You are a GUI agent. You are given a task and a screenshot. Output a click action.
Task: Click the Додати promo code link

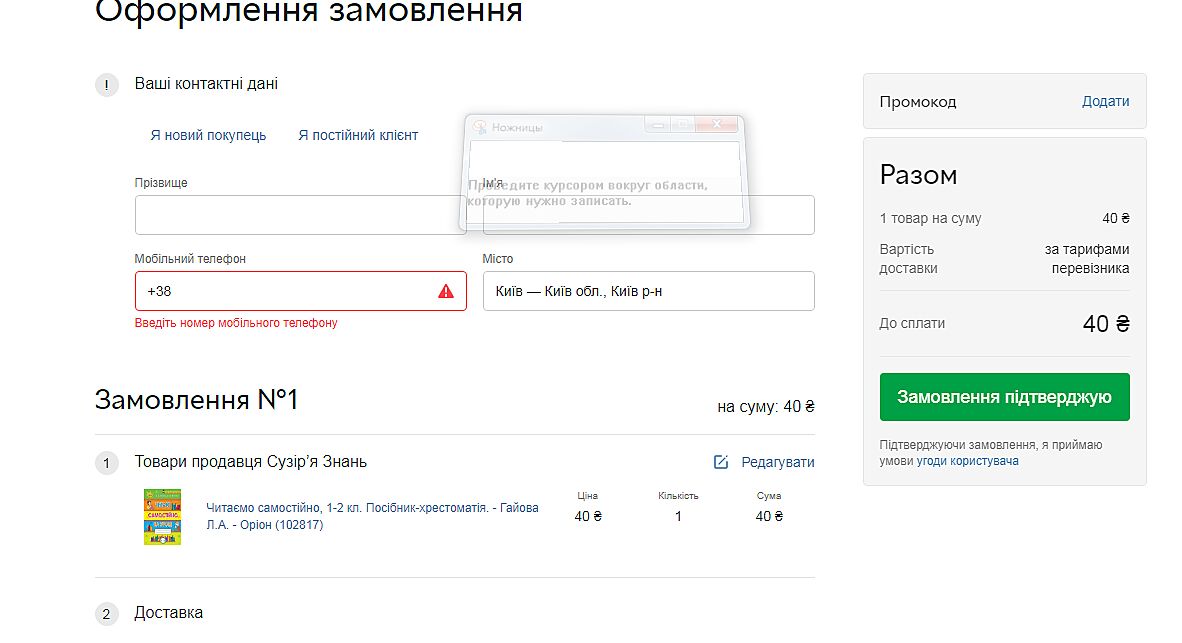tap(1105, 101)
